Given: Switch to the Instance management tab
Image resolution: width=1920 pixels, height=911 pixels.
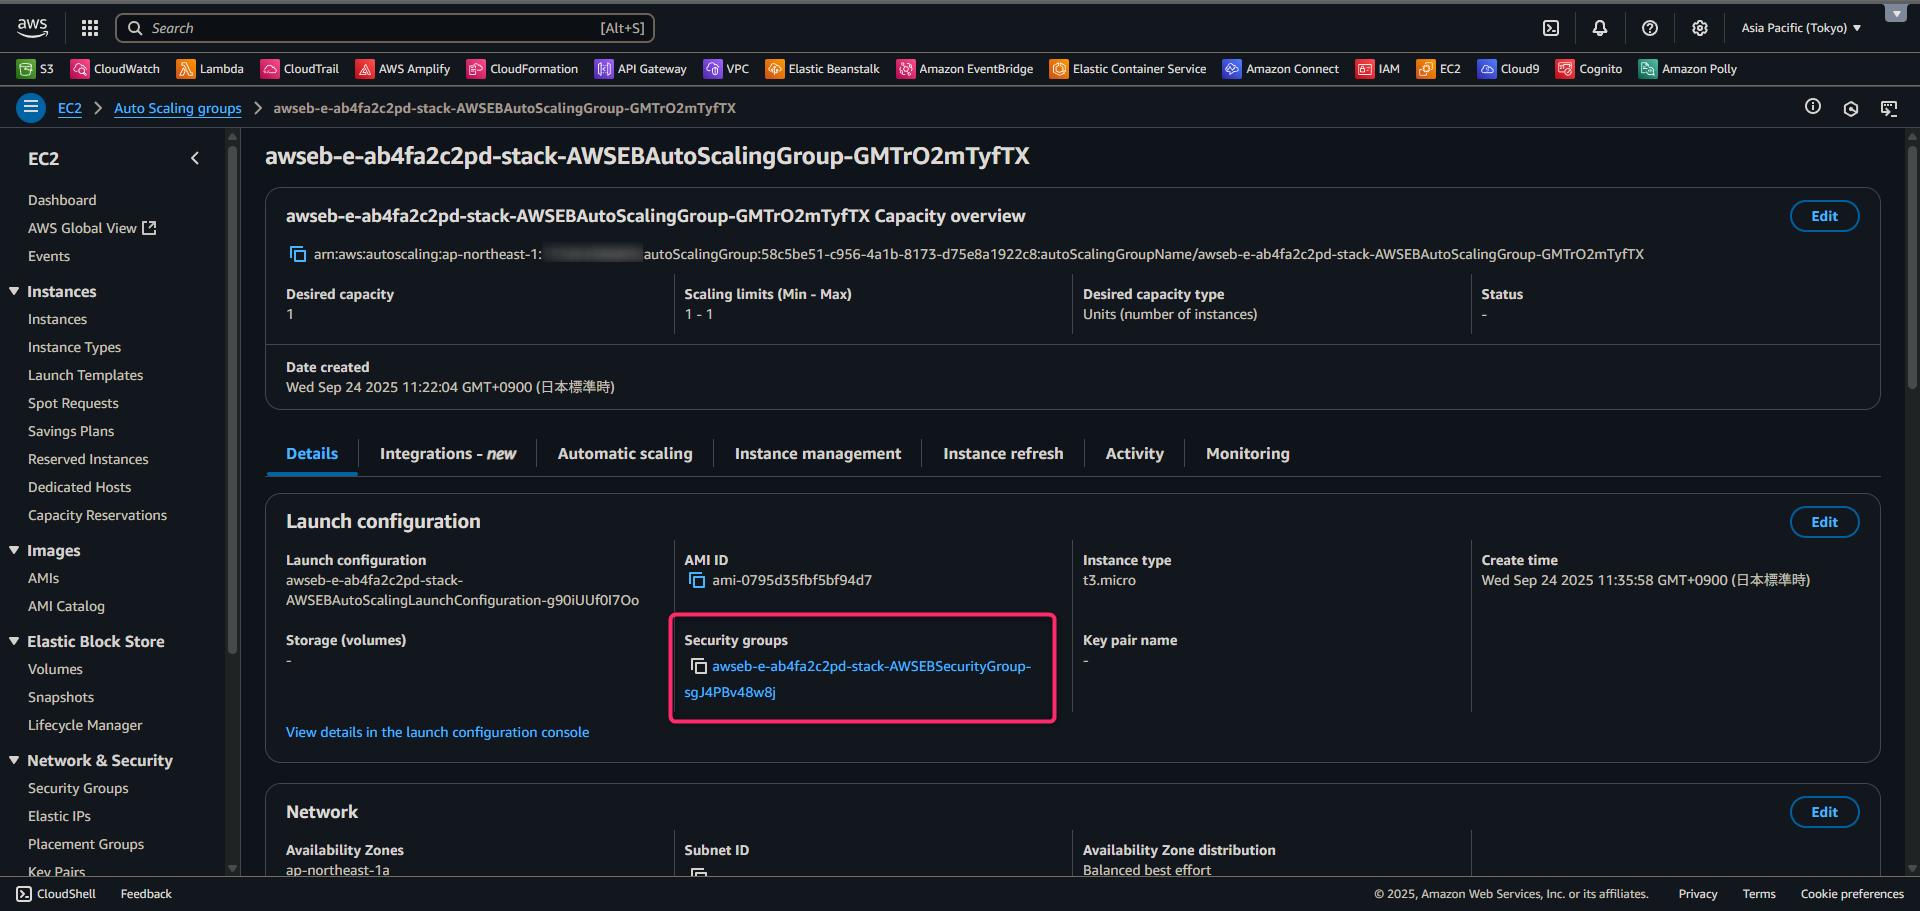Looking at the screenshot, I should click(818, 454).
